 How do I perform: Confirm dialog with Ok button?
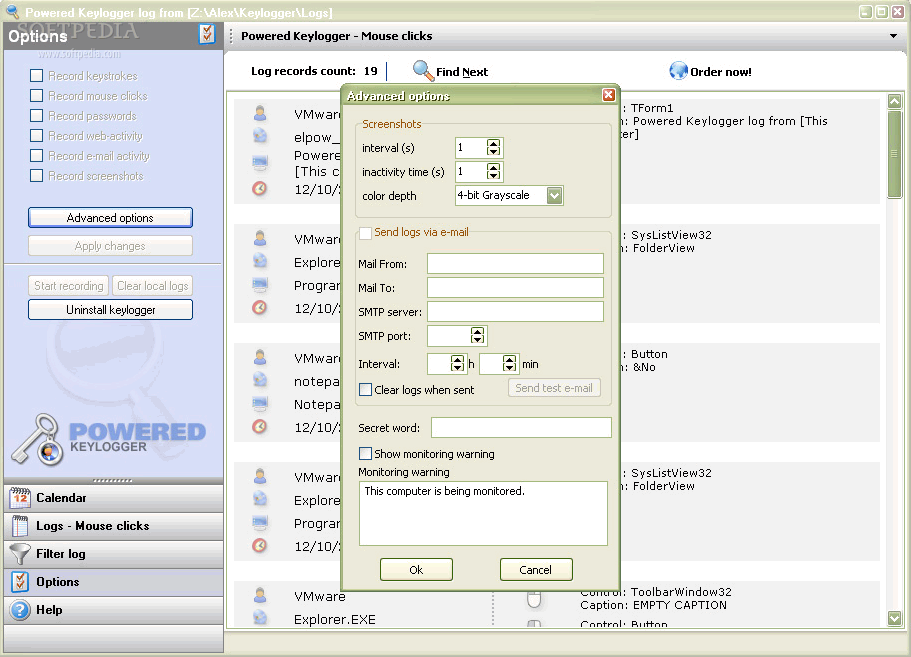tap(416, 569)
